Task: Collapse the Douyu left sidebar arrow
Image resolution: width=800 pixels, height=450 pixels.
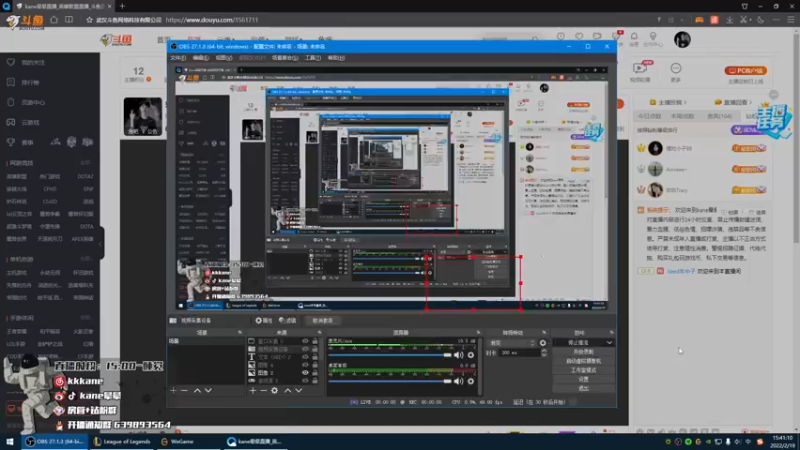Action: tap(101, 243)
